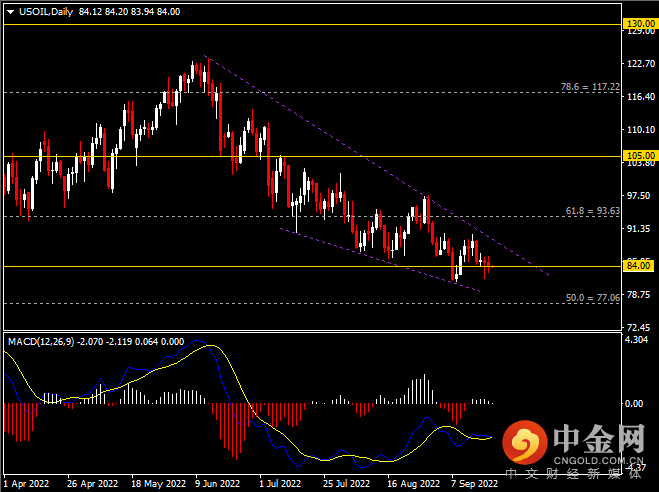Click the 110.10 price axis value
The image size is (659, 492).
coord(641,129)
